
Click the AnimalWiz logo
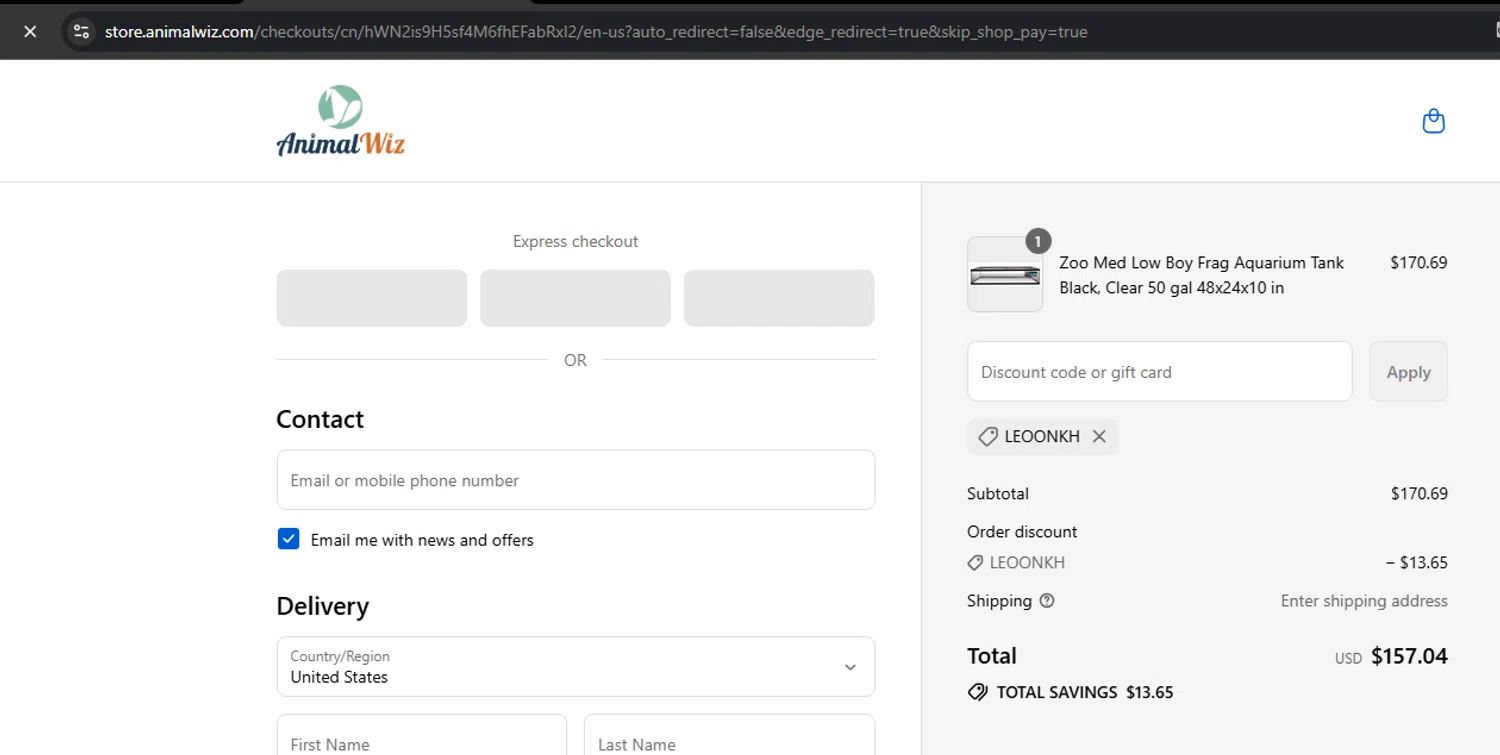pos(340,121)
